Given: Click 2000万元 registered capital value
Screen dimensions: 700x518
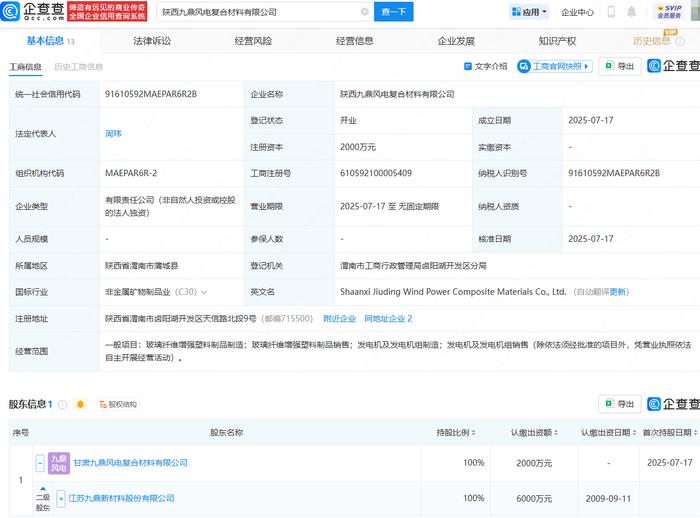Looking at the screenshot, I should point(358,147).
